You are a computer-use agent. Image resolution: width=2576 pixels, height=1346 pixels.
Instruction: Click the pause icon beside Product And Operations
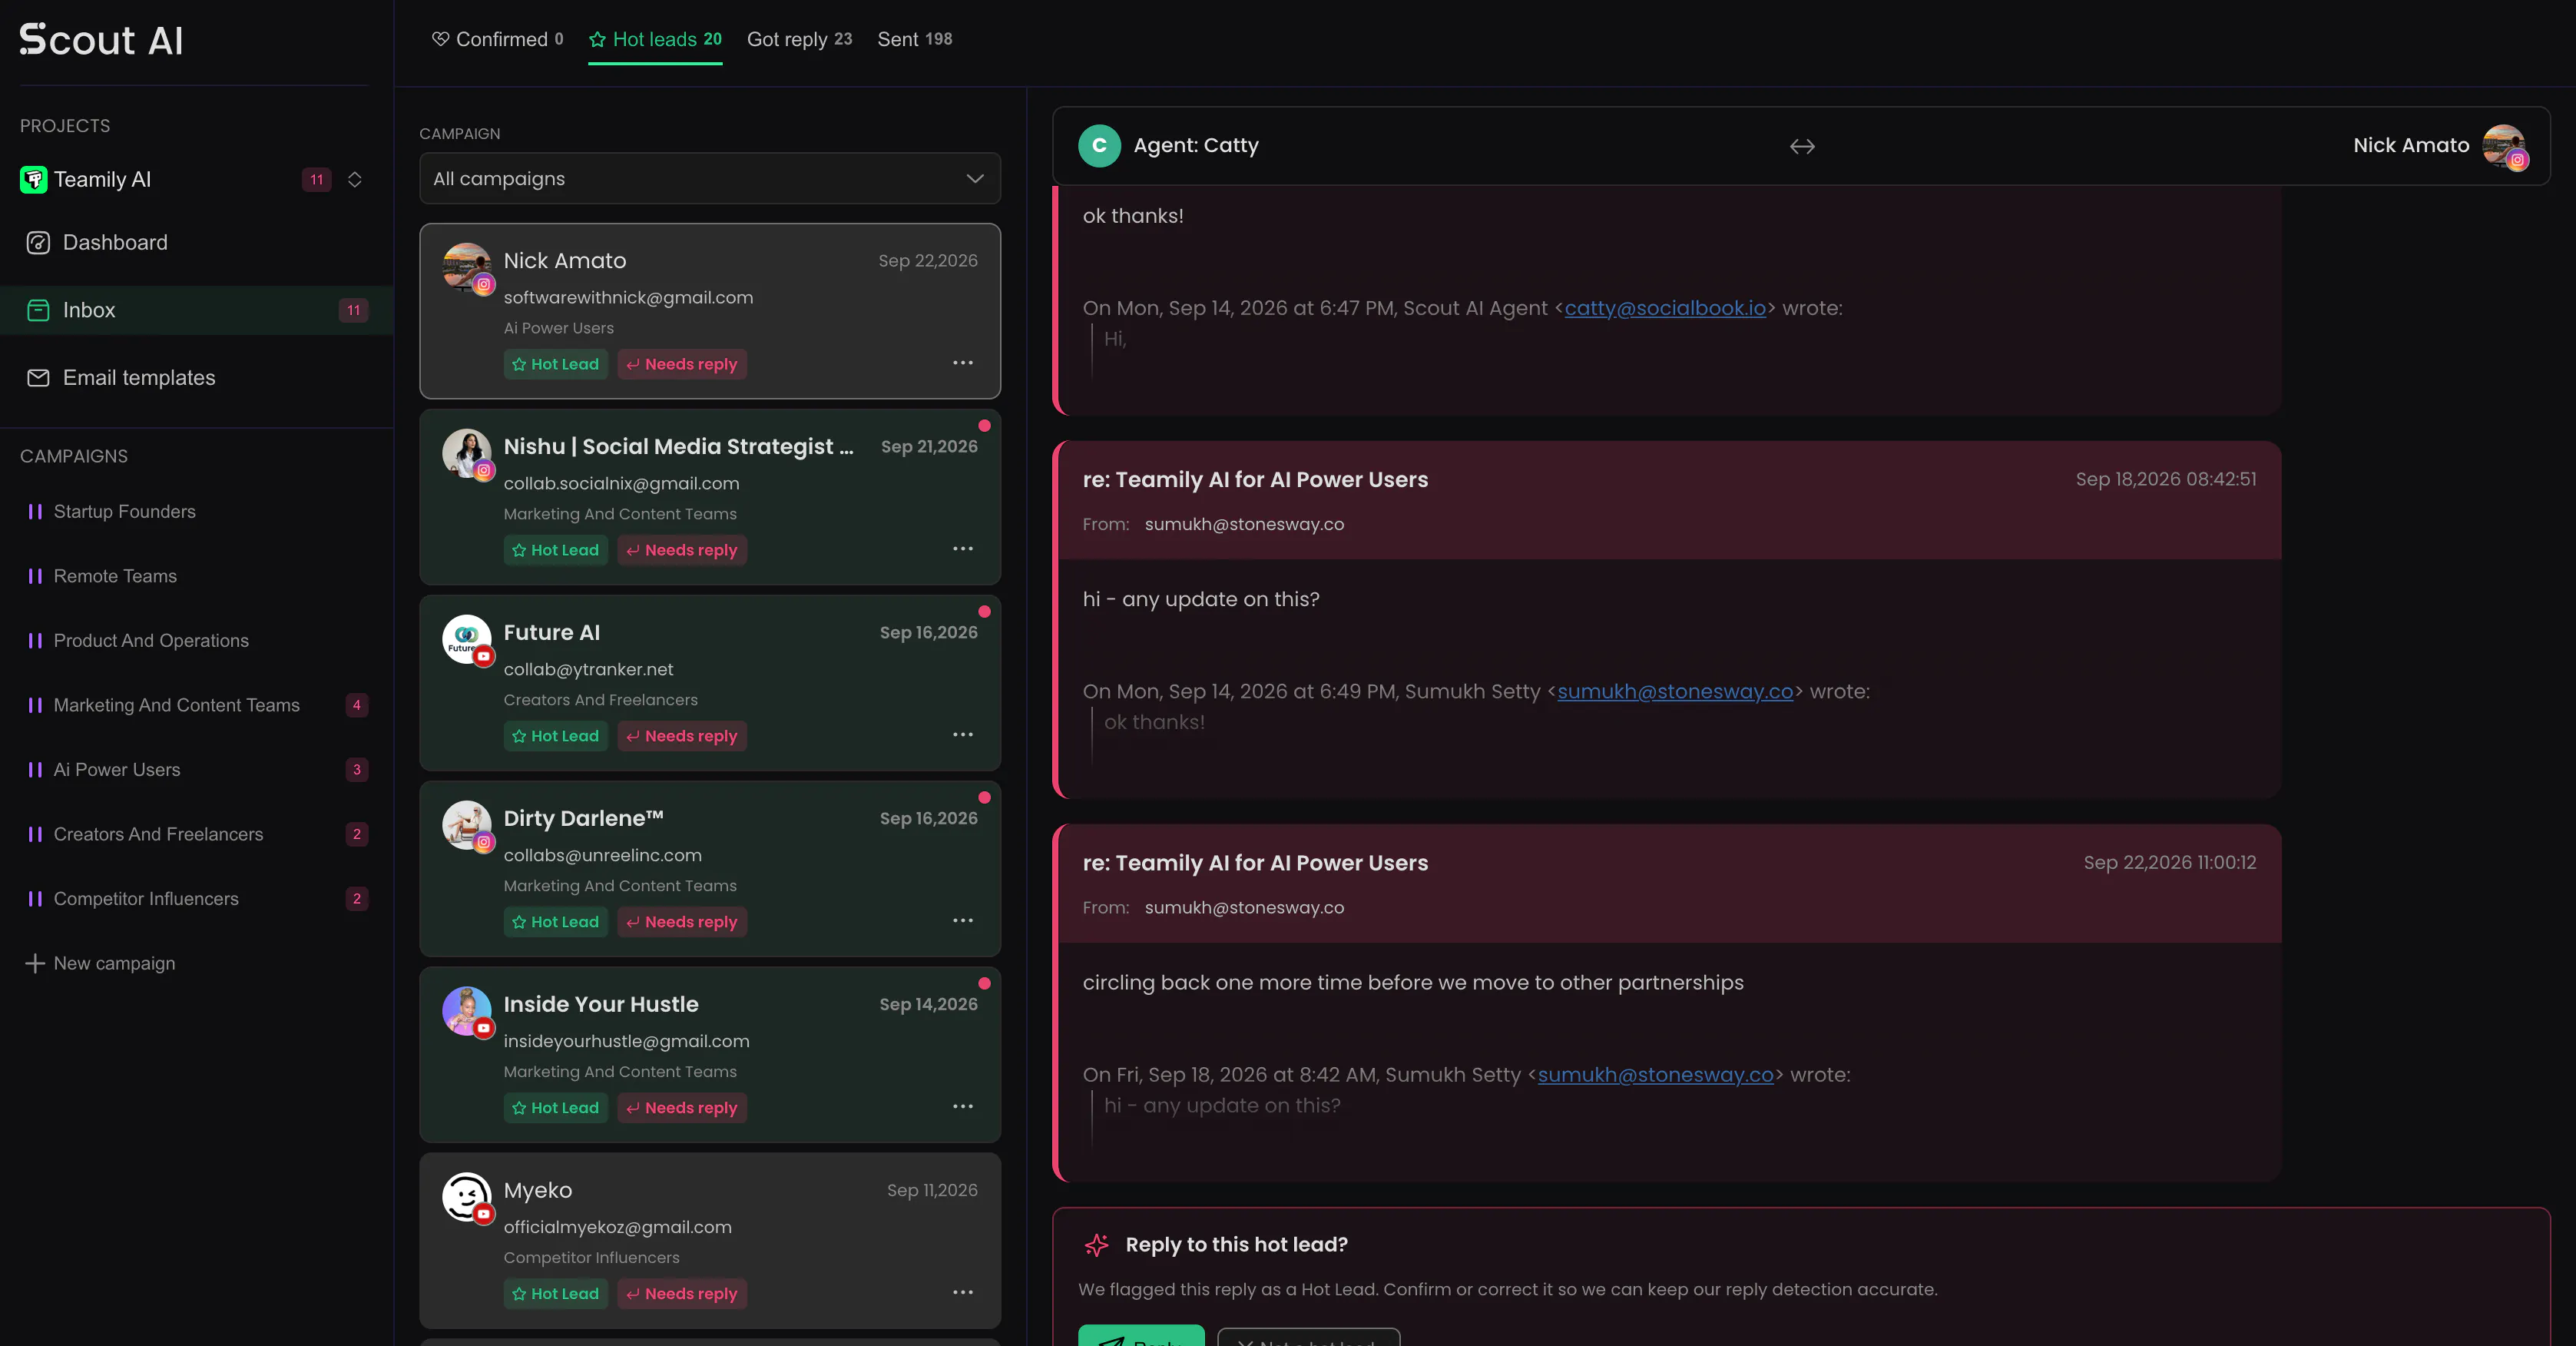pos(35,641)
